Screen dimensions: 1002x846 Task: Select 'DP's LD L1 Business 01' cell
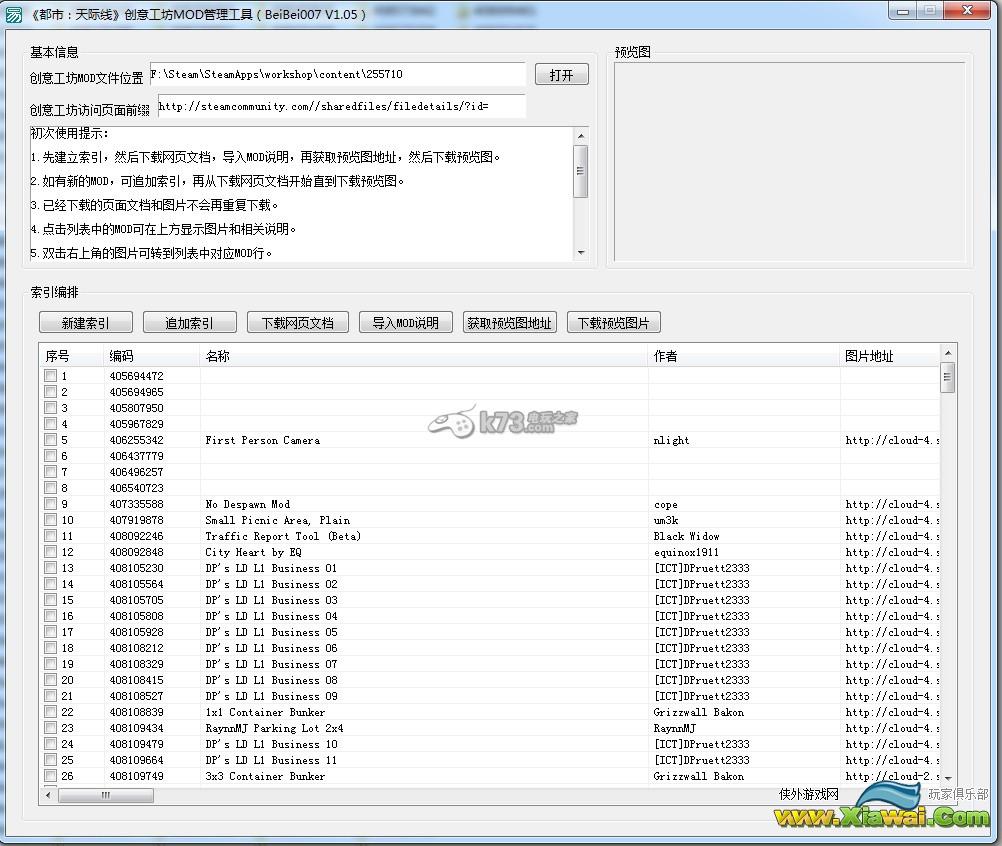(271, 568)
